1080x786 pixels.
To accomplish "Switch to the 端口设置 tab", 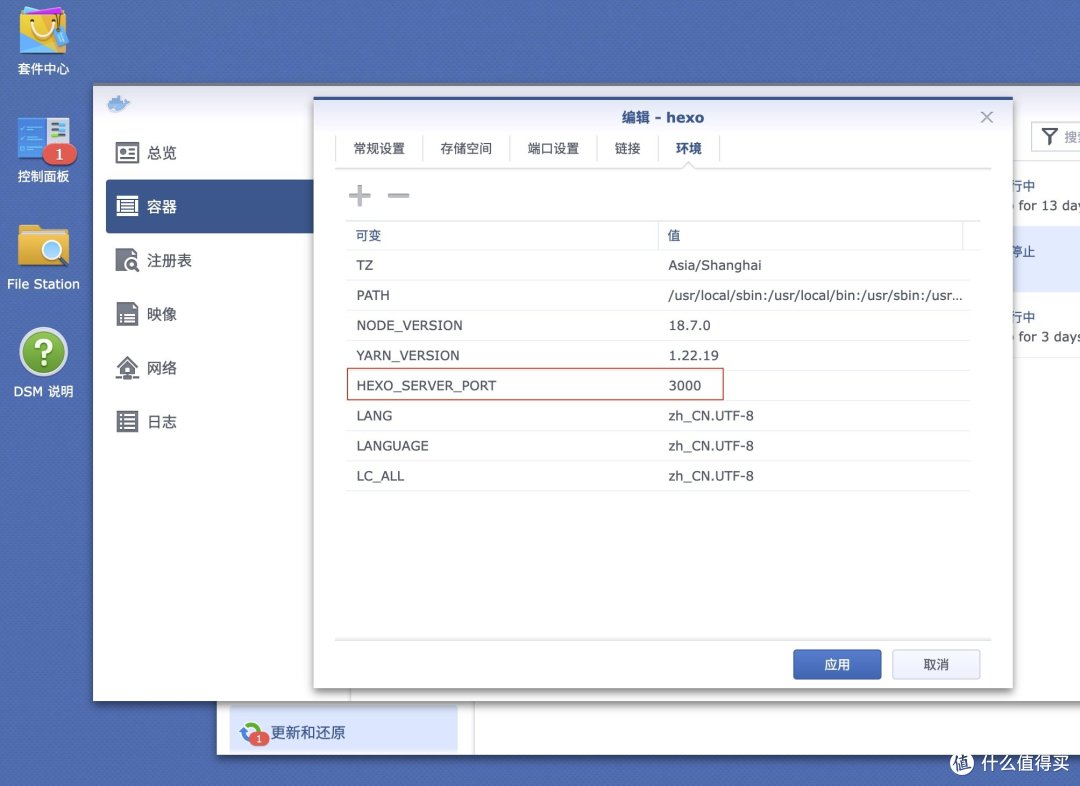I will (553, 148).
